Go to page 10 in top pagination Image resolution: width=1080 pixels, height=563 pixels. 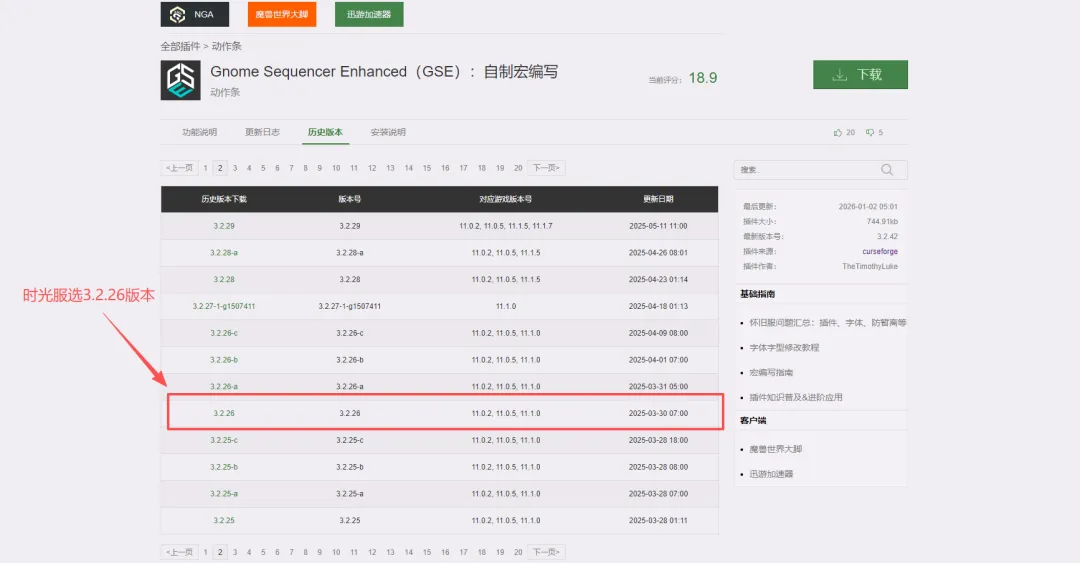tap(336, 168)
